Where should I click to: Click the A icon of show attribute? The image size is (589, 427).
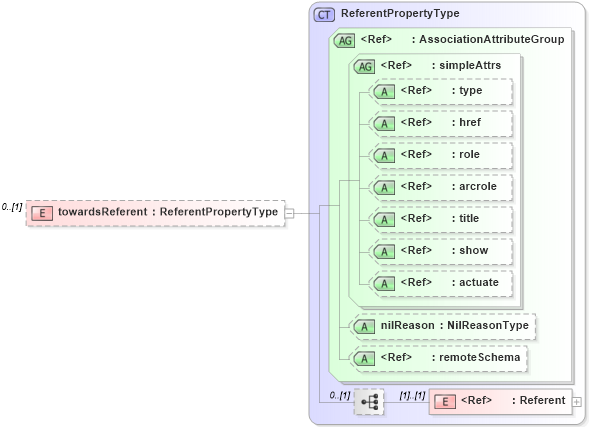point(384,251)
